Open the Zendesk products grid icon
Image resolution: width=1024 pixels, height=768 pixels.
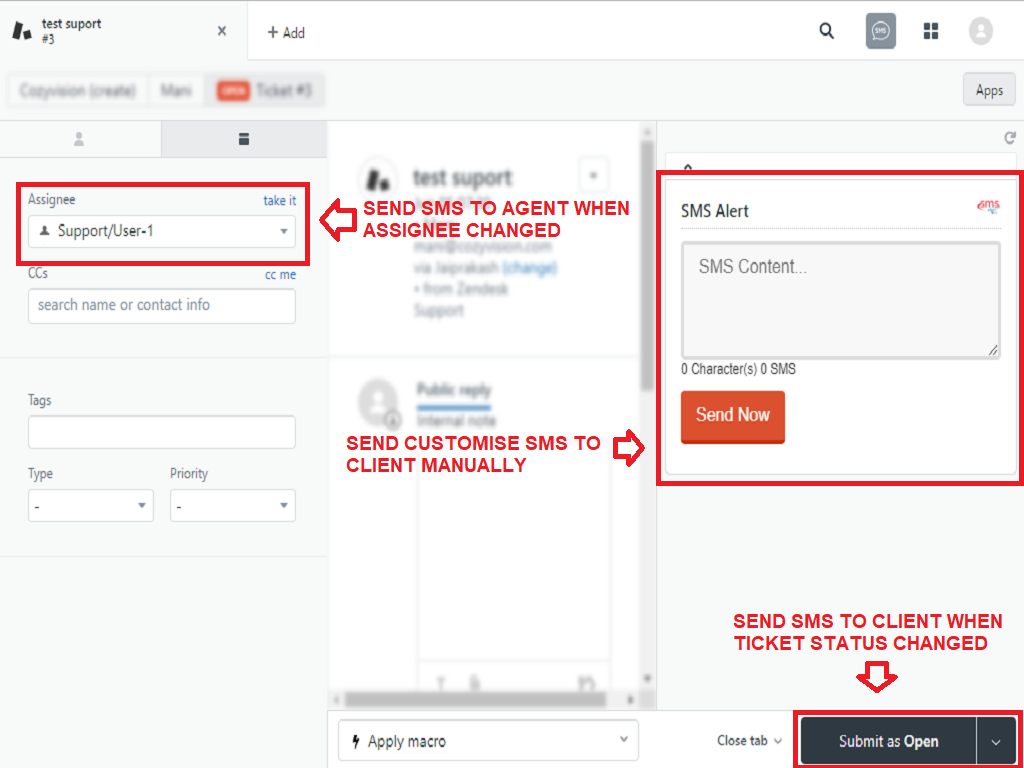click(930, 31)
